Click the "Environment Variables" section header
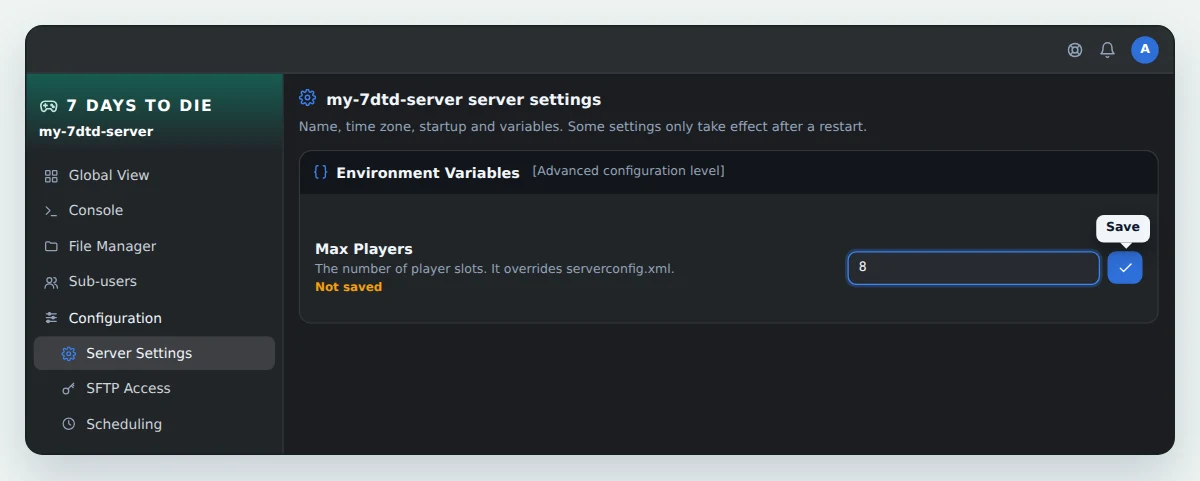The image size is (1200, 481). (428, 173)
